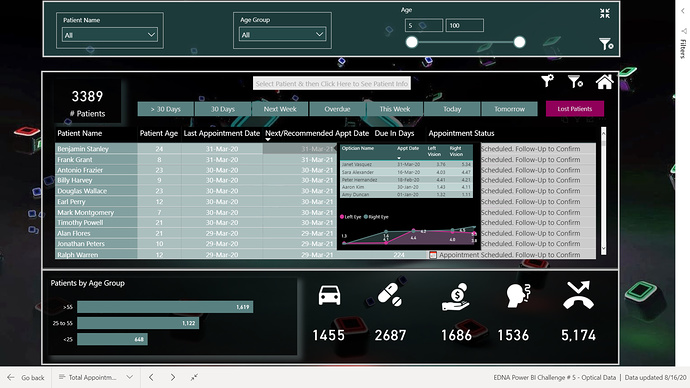
Task: Select the Next Week tab
Action: (280, 109)
